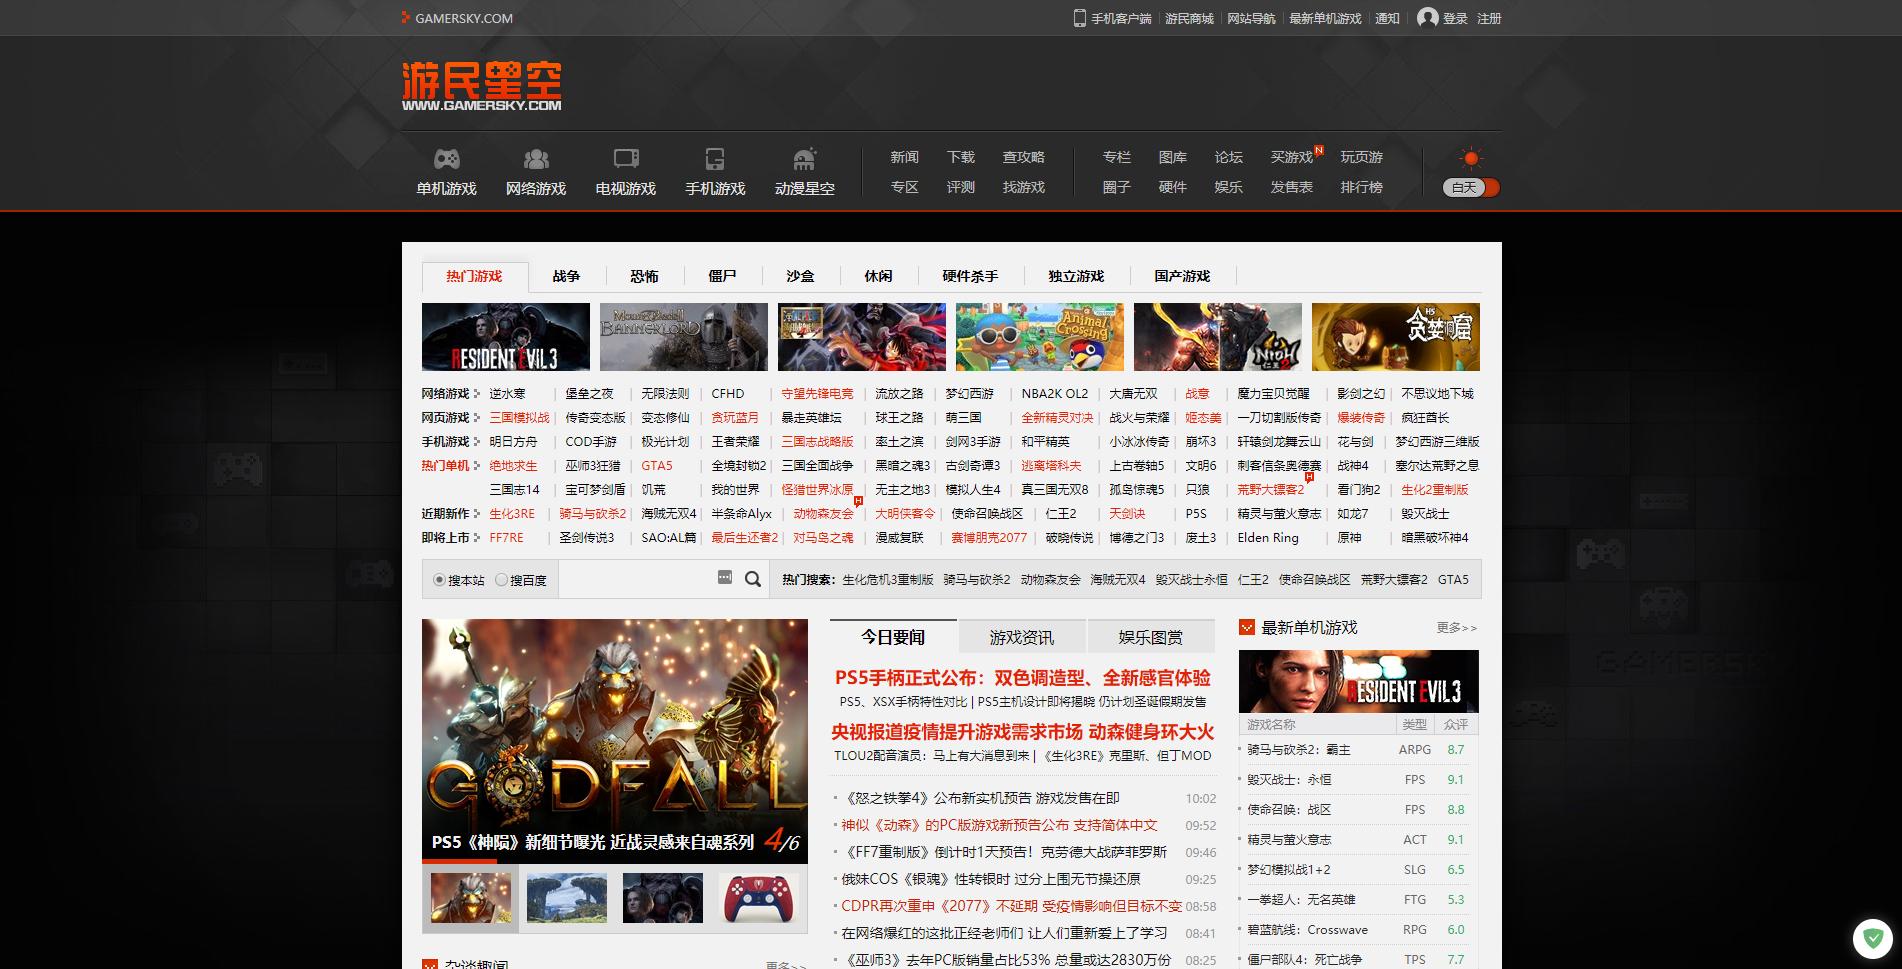Click the 注册 register link
Viewport: 1902px width, 969px height.
point(1489,18)
